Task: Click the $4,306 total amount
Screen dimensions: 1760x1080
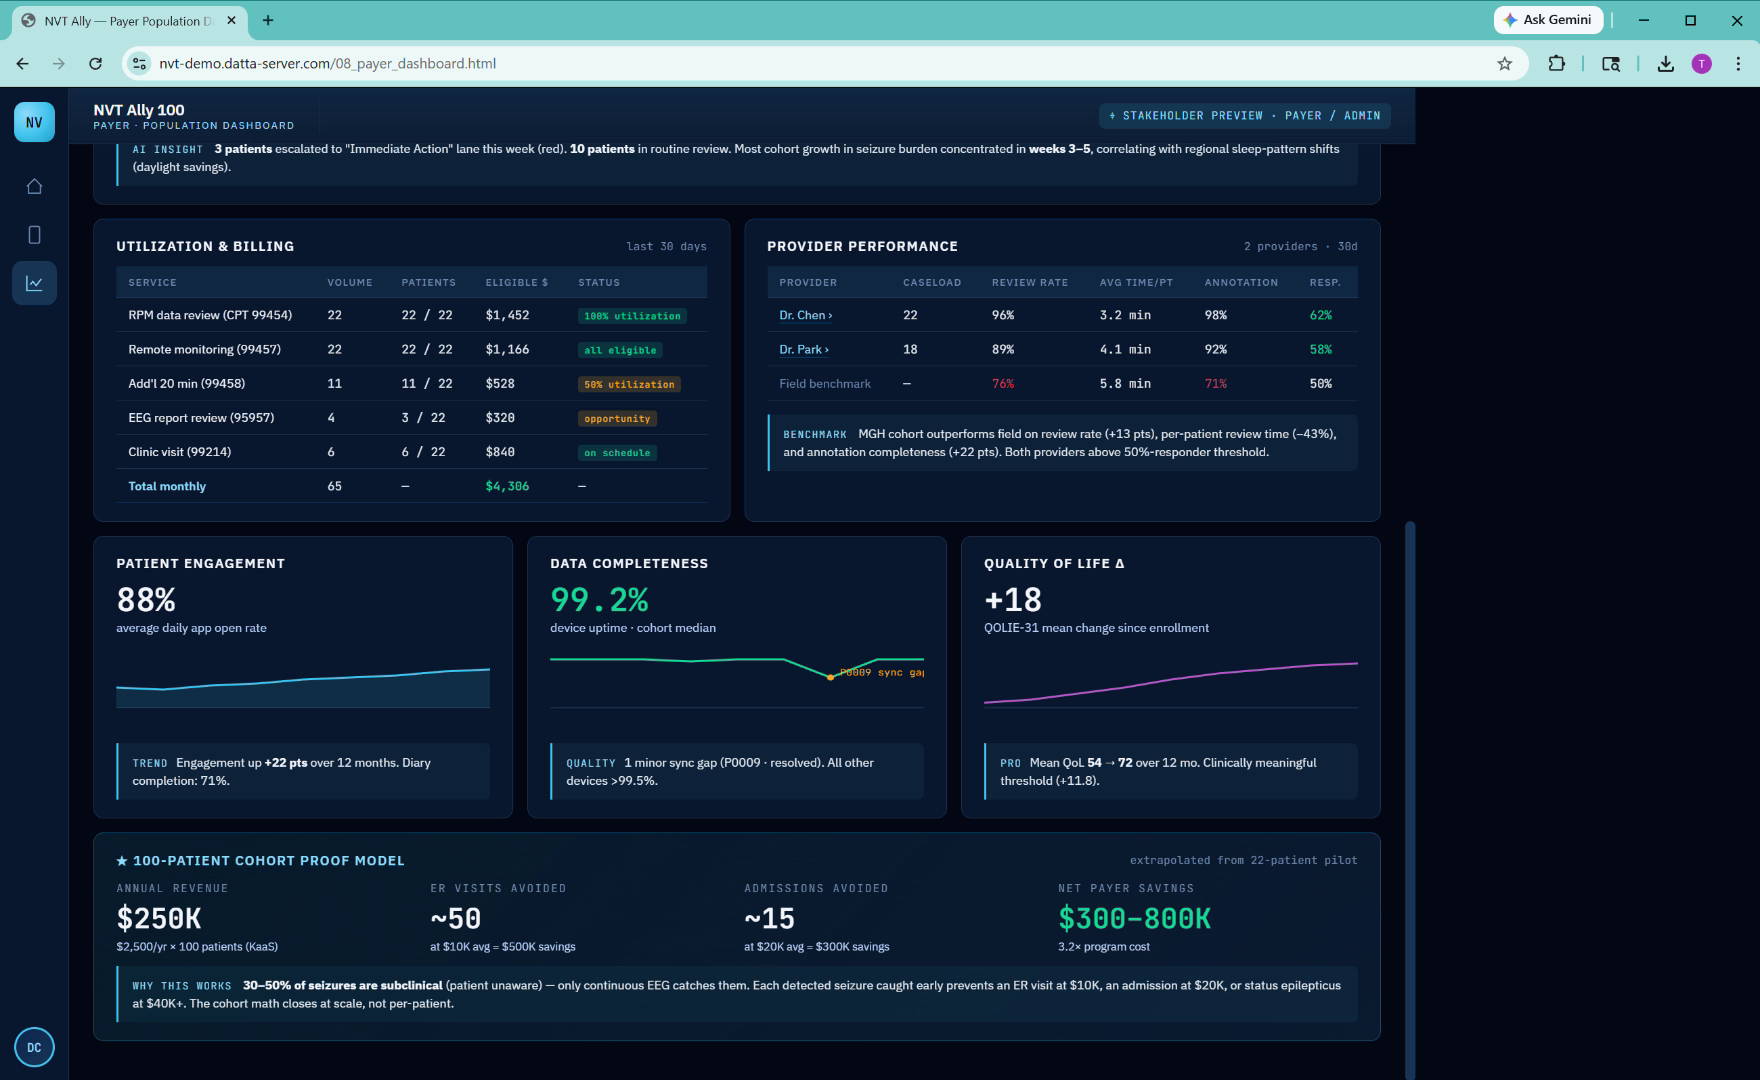Action: (x=507, y=486)
